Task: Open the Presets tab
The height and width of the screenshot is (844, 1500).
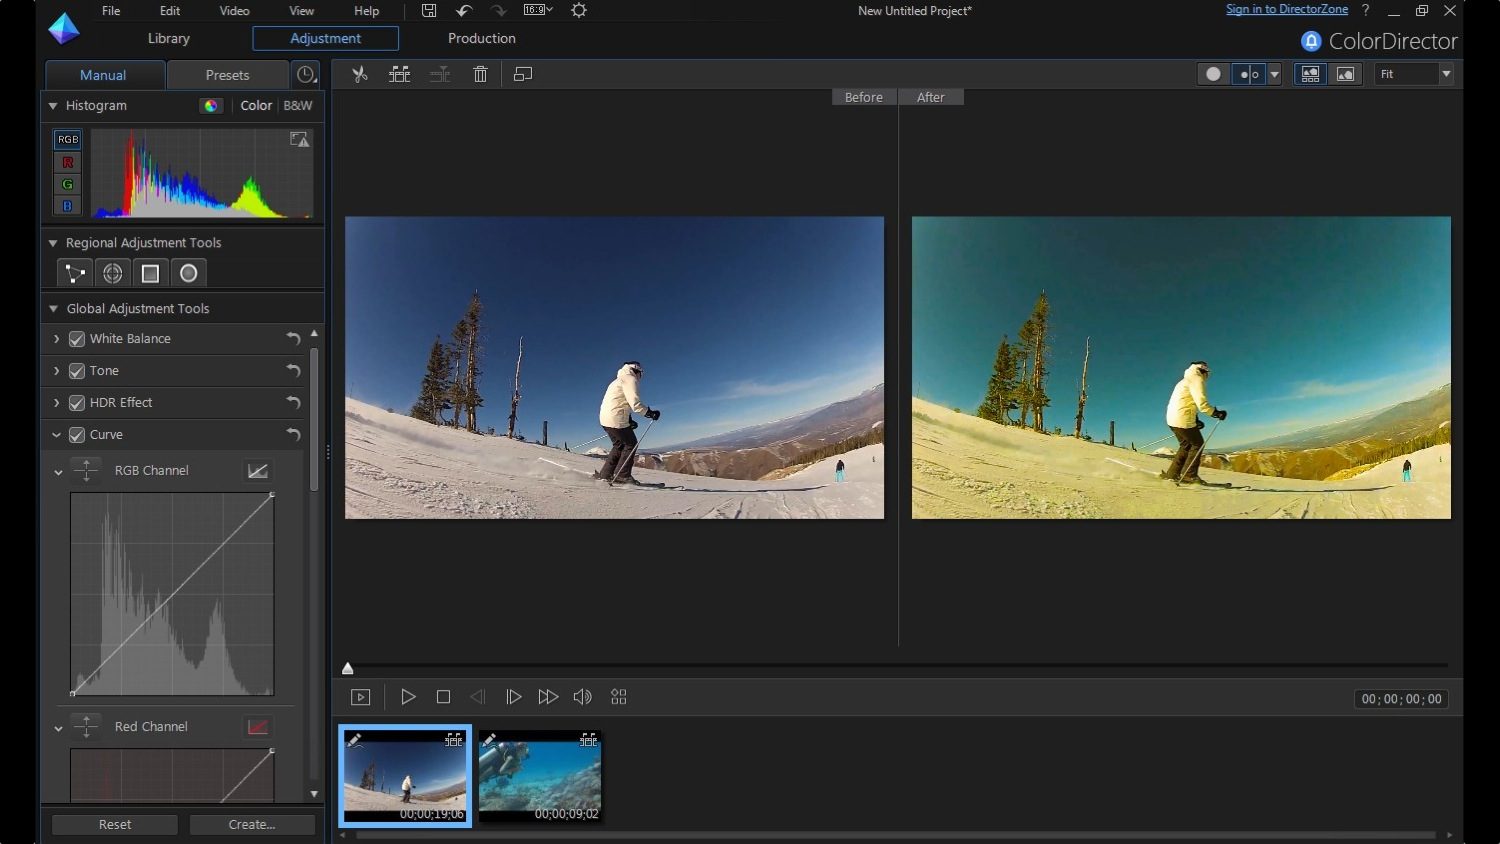Action: click(x=228, y=75)
